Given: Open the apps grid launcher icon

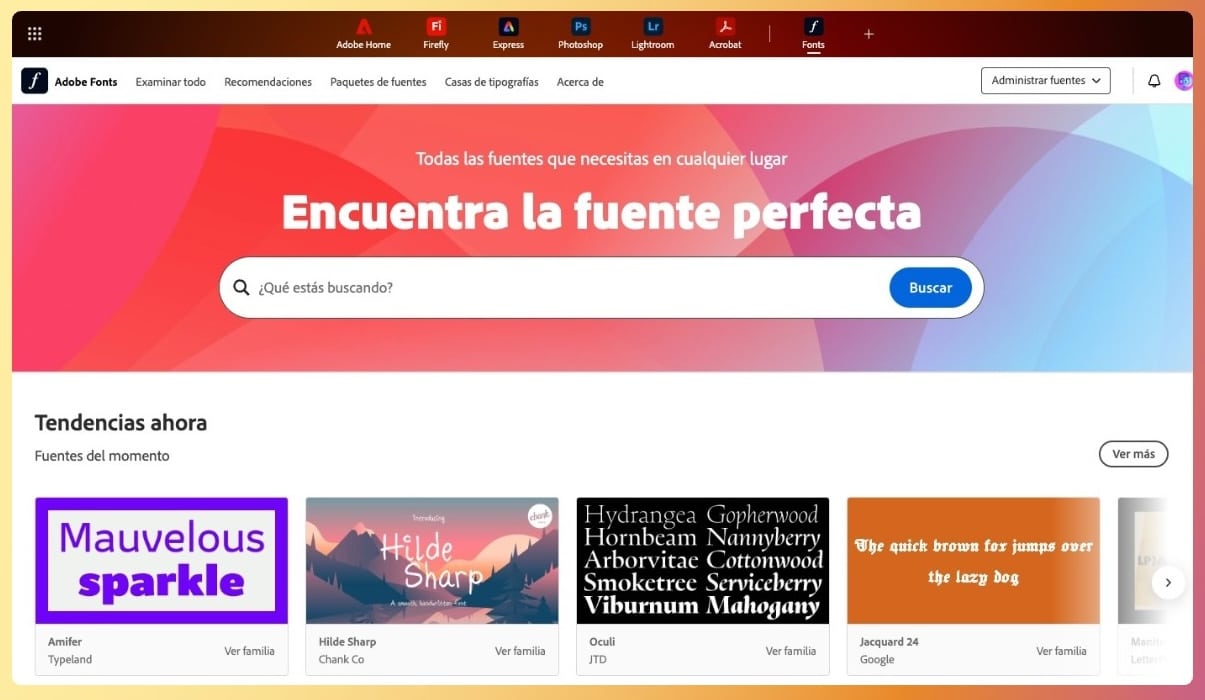Looking at the screenshot, I should tap(34, 34).
